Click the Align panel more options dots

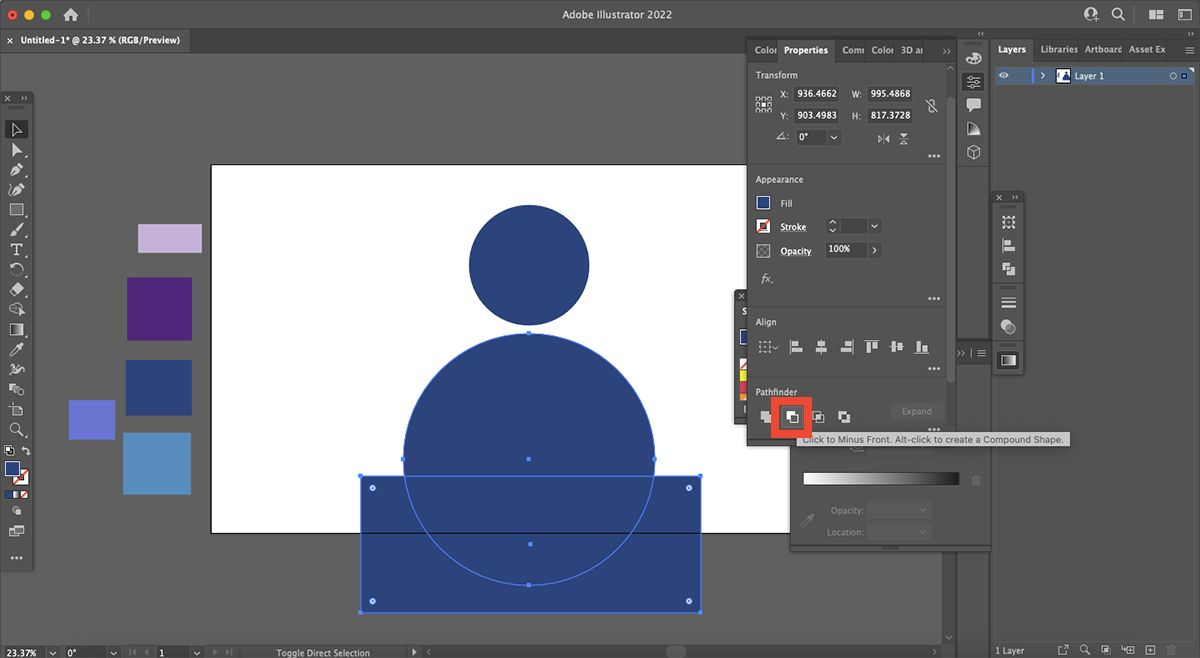934,369
